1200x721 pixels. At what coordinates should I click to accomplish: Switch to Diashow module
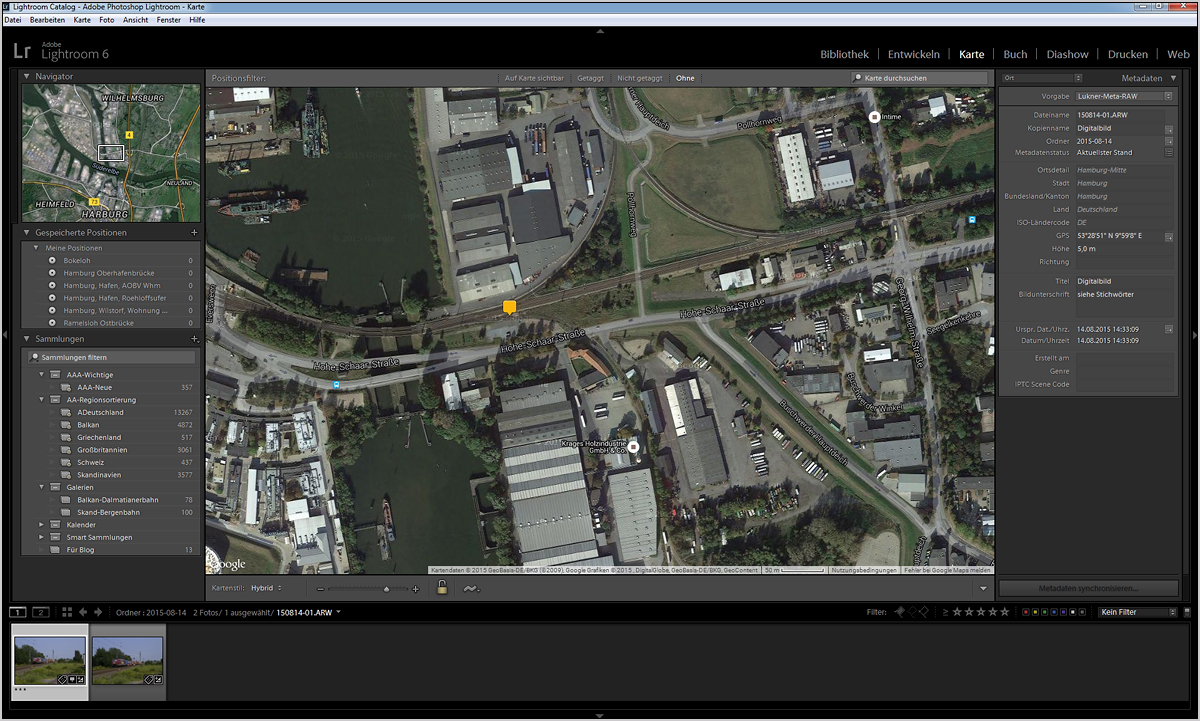point(1068,54)
